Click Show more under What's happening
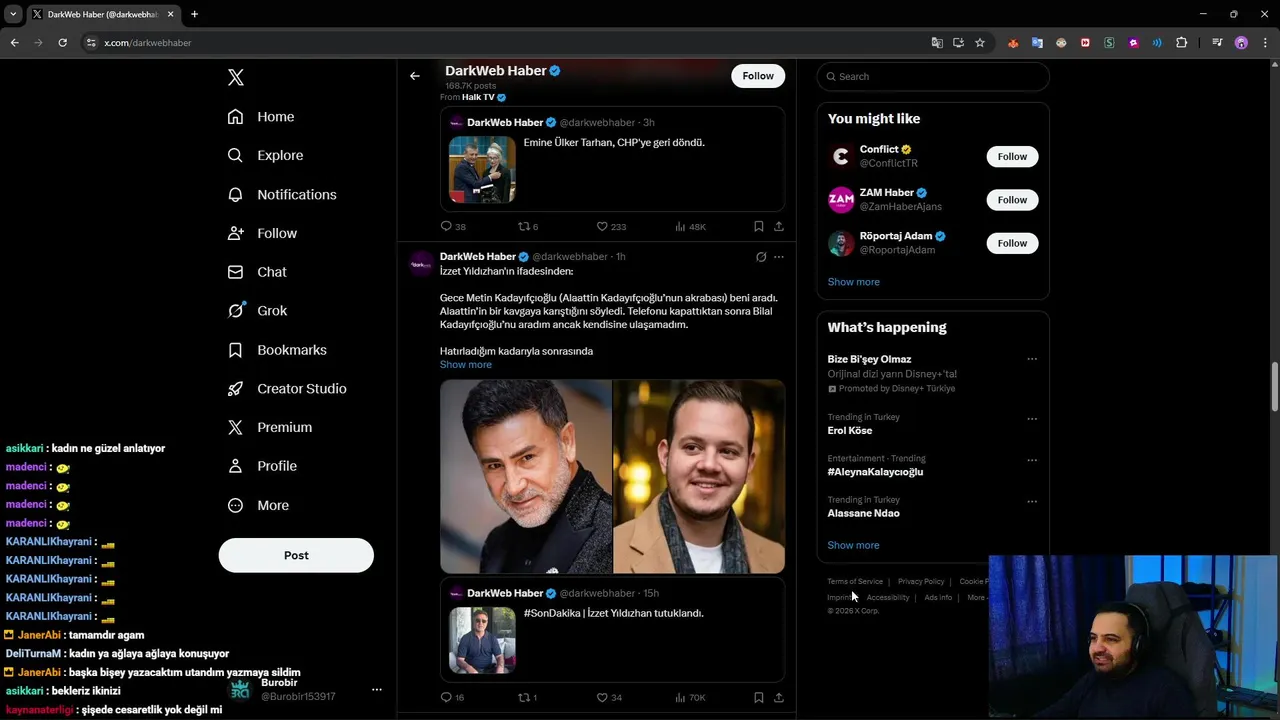The height and width of the screenshot is (720, 1280). 853,545
